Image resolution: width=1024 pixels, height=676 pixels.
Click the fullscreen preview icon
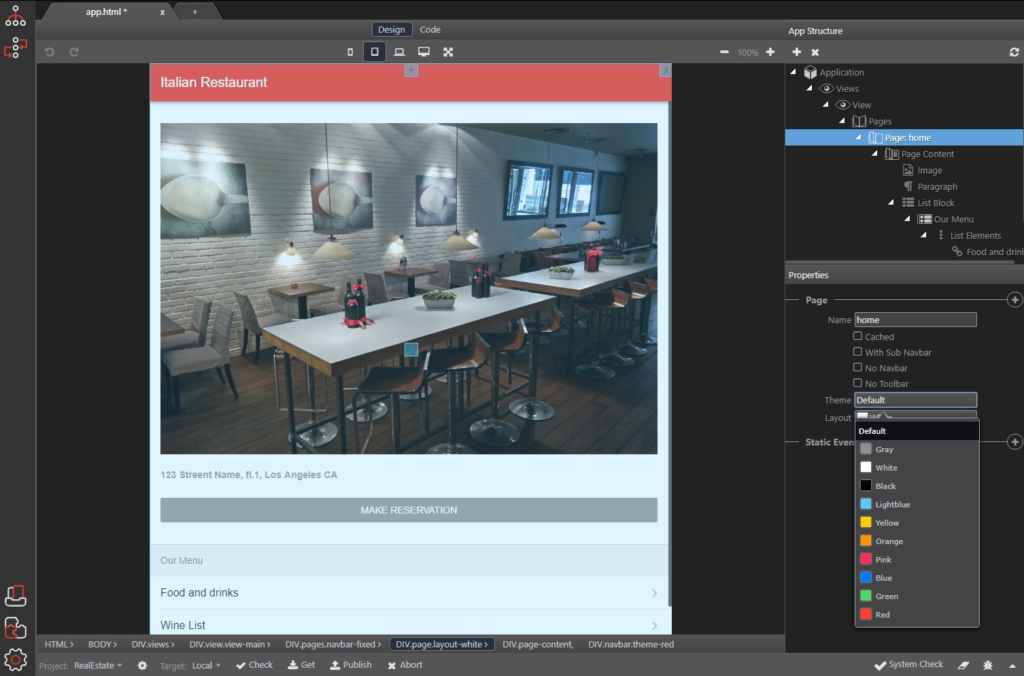448,51
